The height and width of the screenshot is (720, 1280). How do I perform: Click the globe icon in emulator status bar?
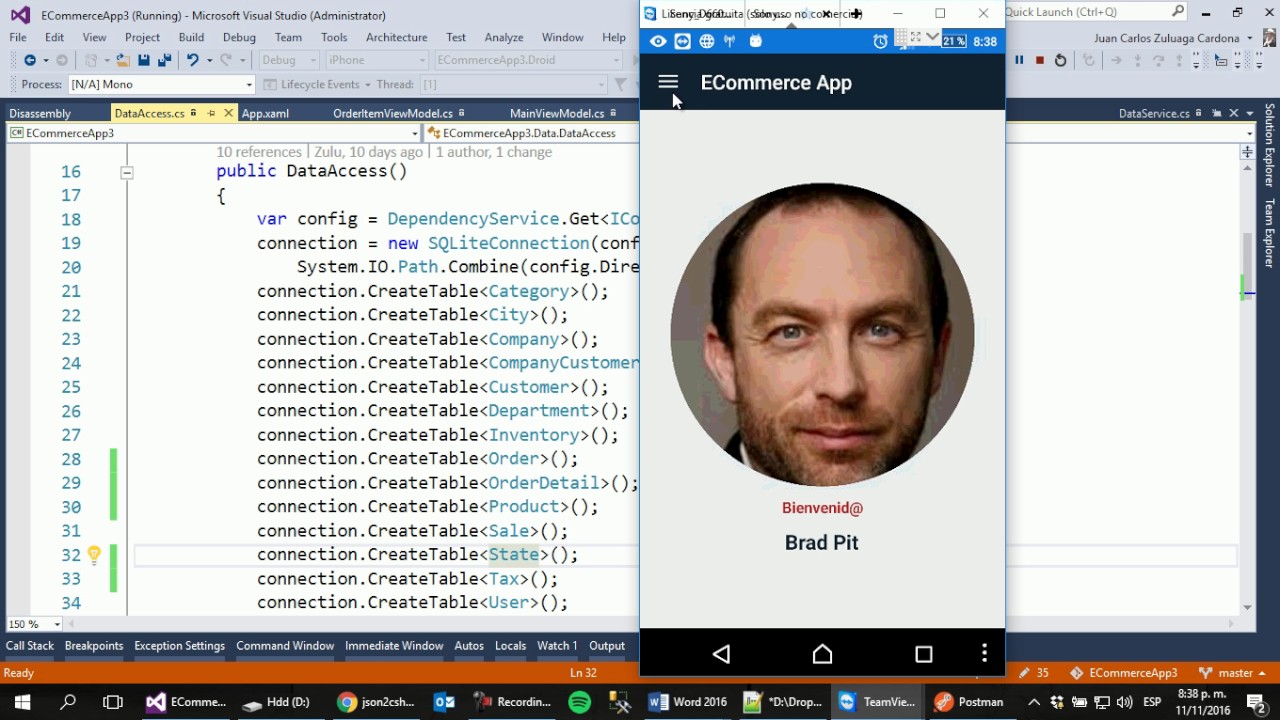point(707,41)
